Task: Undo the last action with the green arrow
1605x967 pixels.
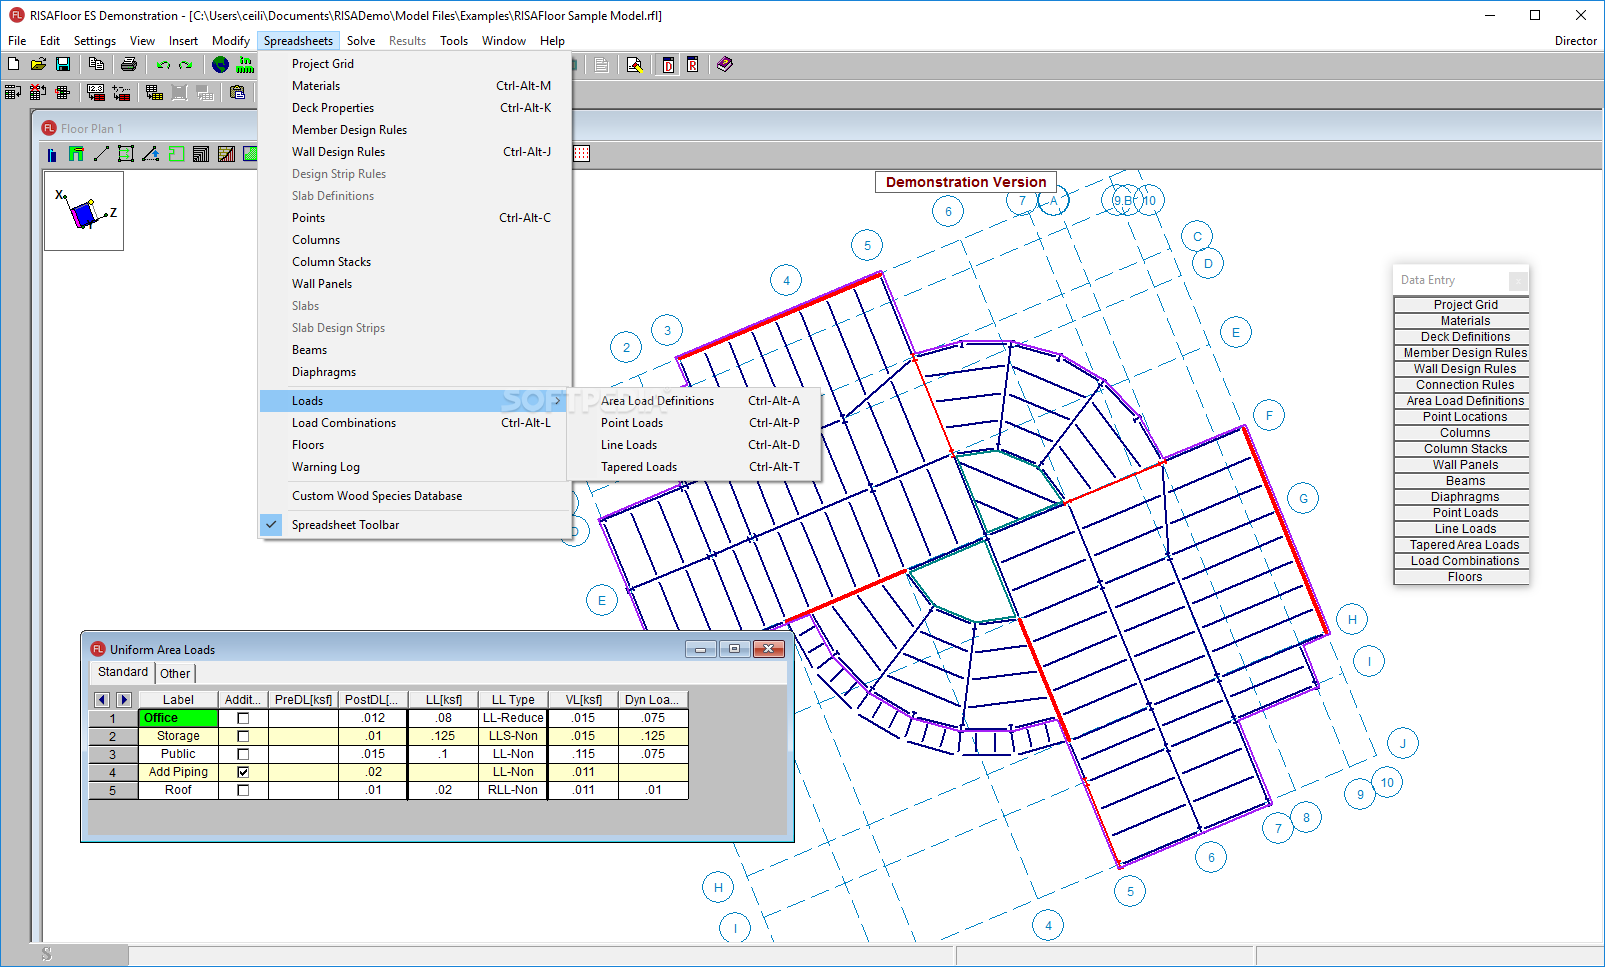Action: tap(163, 64)
